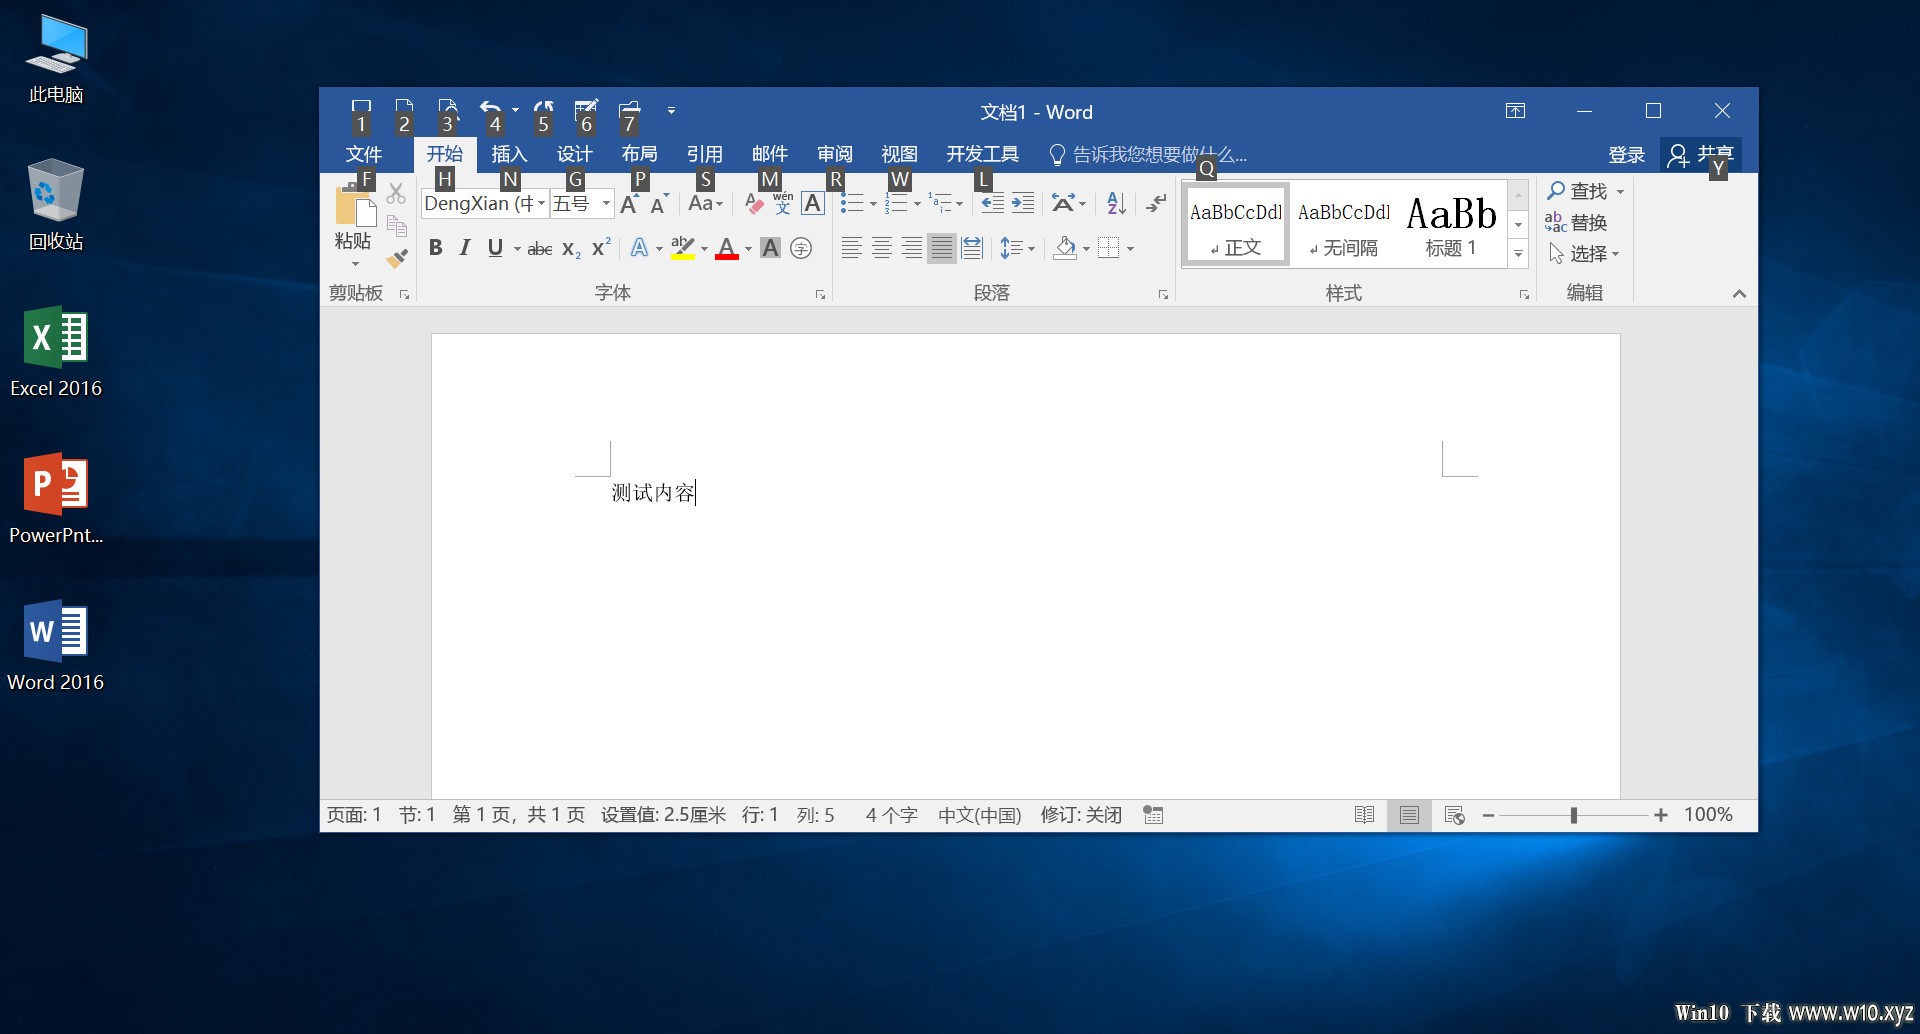Open 查找 dropdown arrow
This screenshot has width=1920, height=1034.
(x=1620, y=191)
